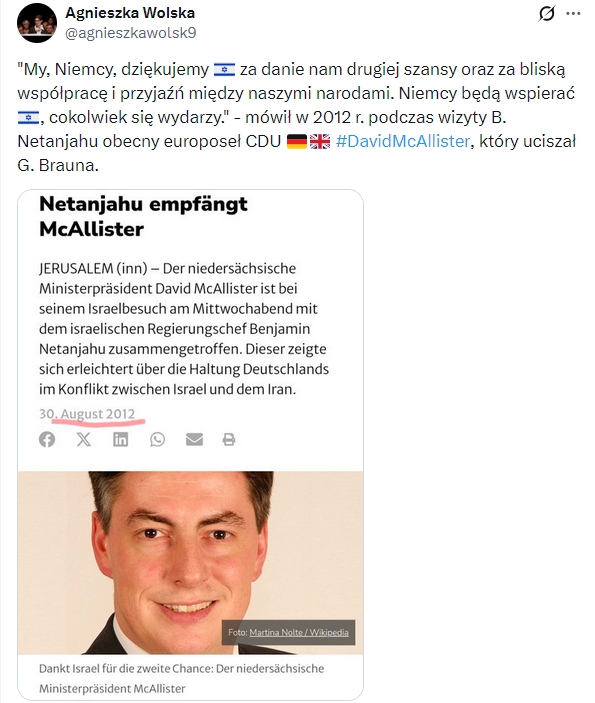Click the underlined 30. August 2012 date
Viewport: 595px width, 703px height.
(87, 414)
